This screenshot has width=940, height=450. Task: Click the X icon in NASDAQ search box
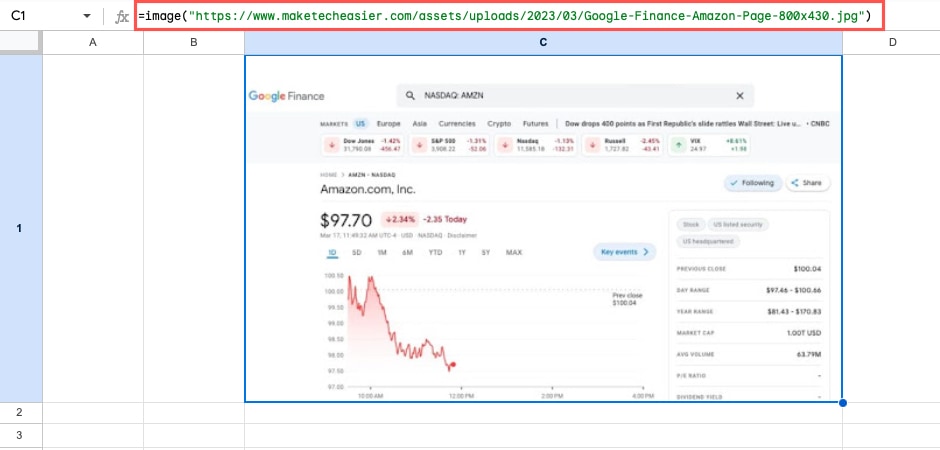pos(740,96)
